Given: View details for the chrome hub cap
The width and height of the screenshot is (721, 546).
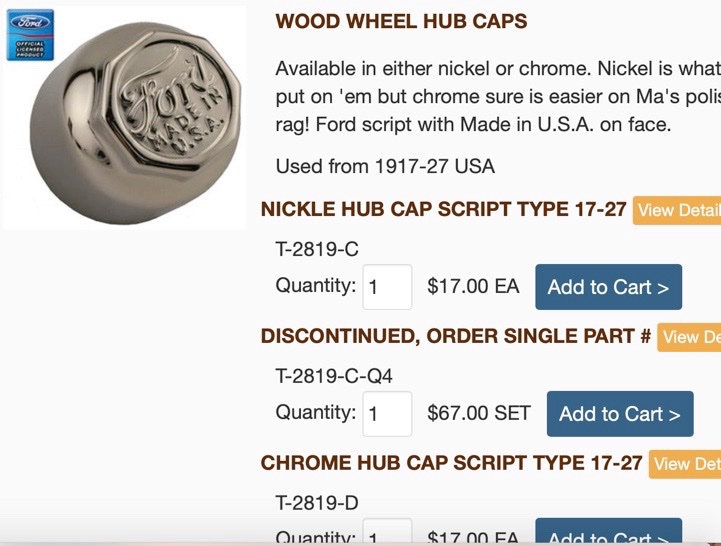Looking at the screenshot, I should (x=685, y=464).
